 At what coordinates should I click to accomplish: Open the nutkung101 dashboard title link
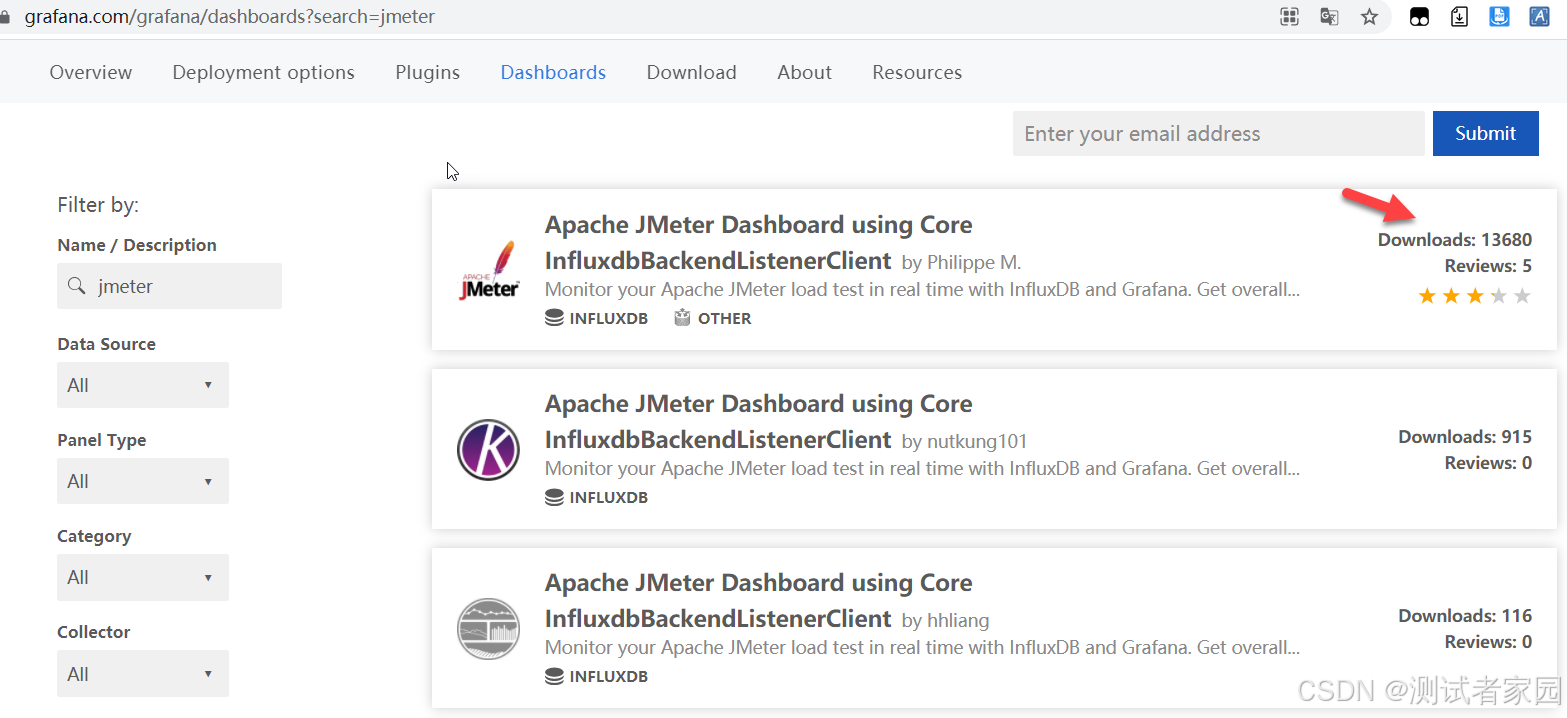[759, 422]
